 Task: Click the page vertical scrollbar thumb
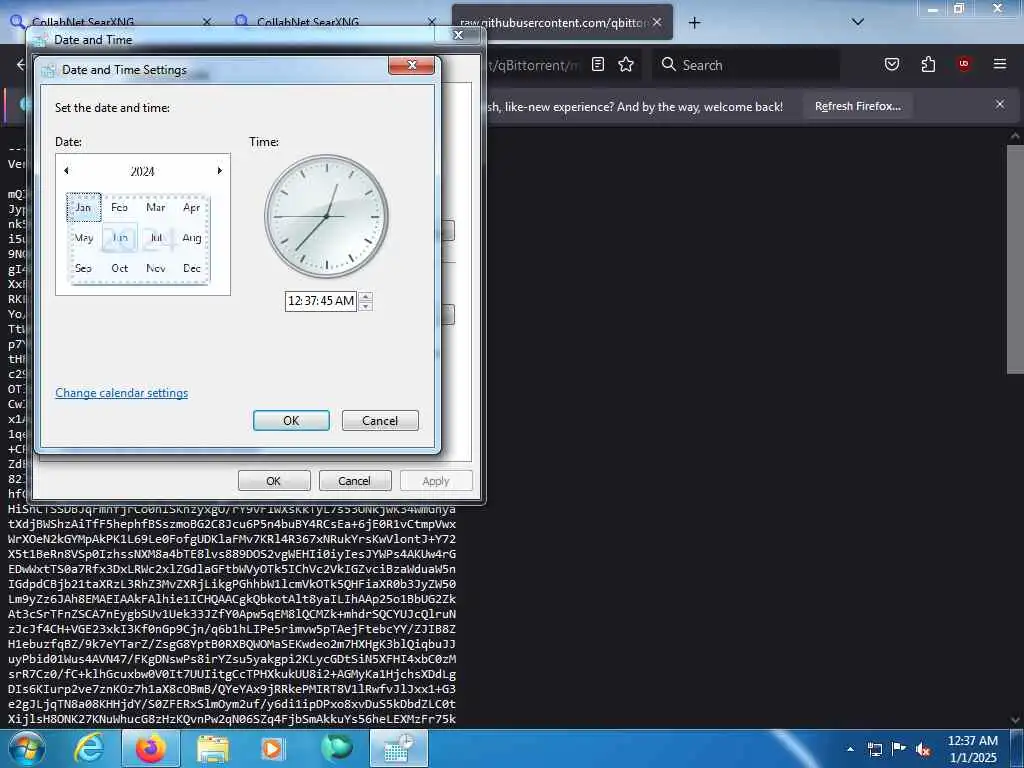(1015, 259)
